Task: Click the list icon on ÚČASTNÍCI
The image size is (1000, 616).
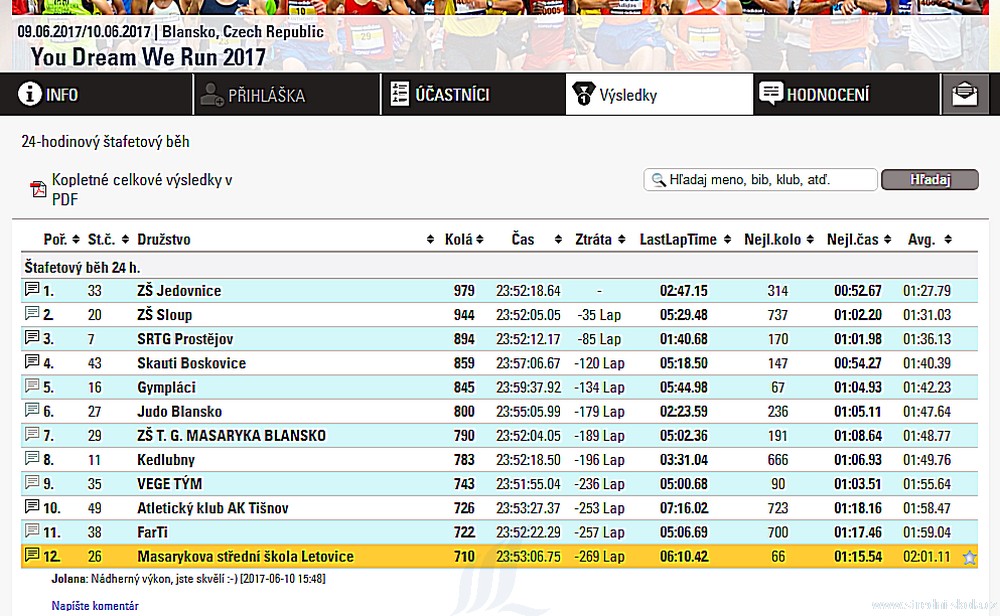Action: [400, 94]
